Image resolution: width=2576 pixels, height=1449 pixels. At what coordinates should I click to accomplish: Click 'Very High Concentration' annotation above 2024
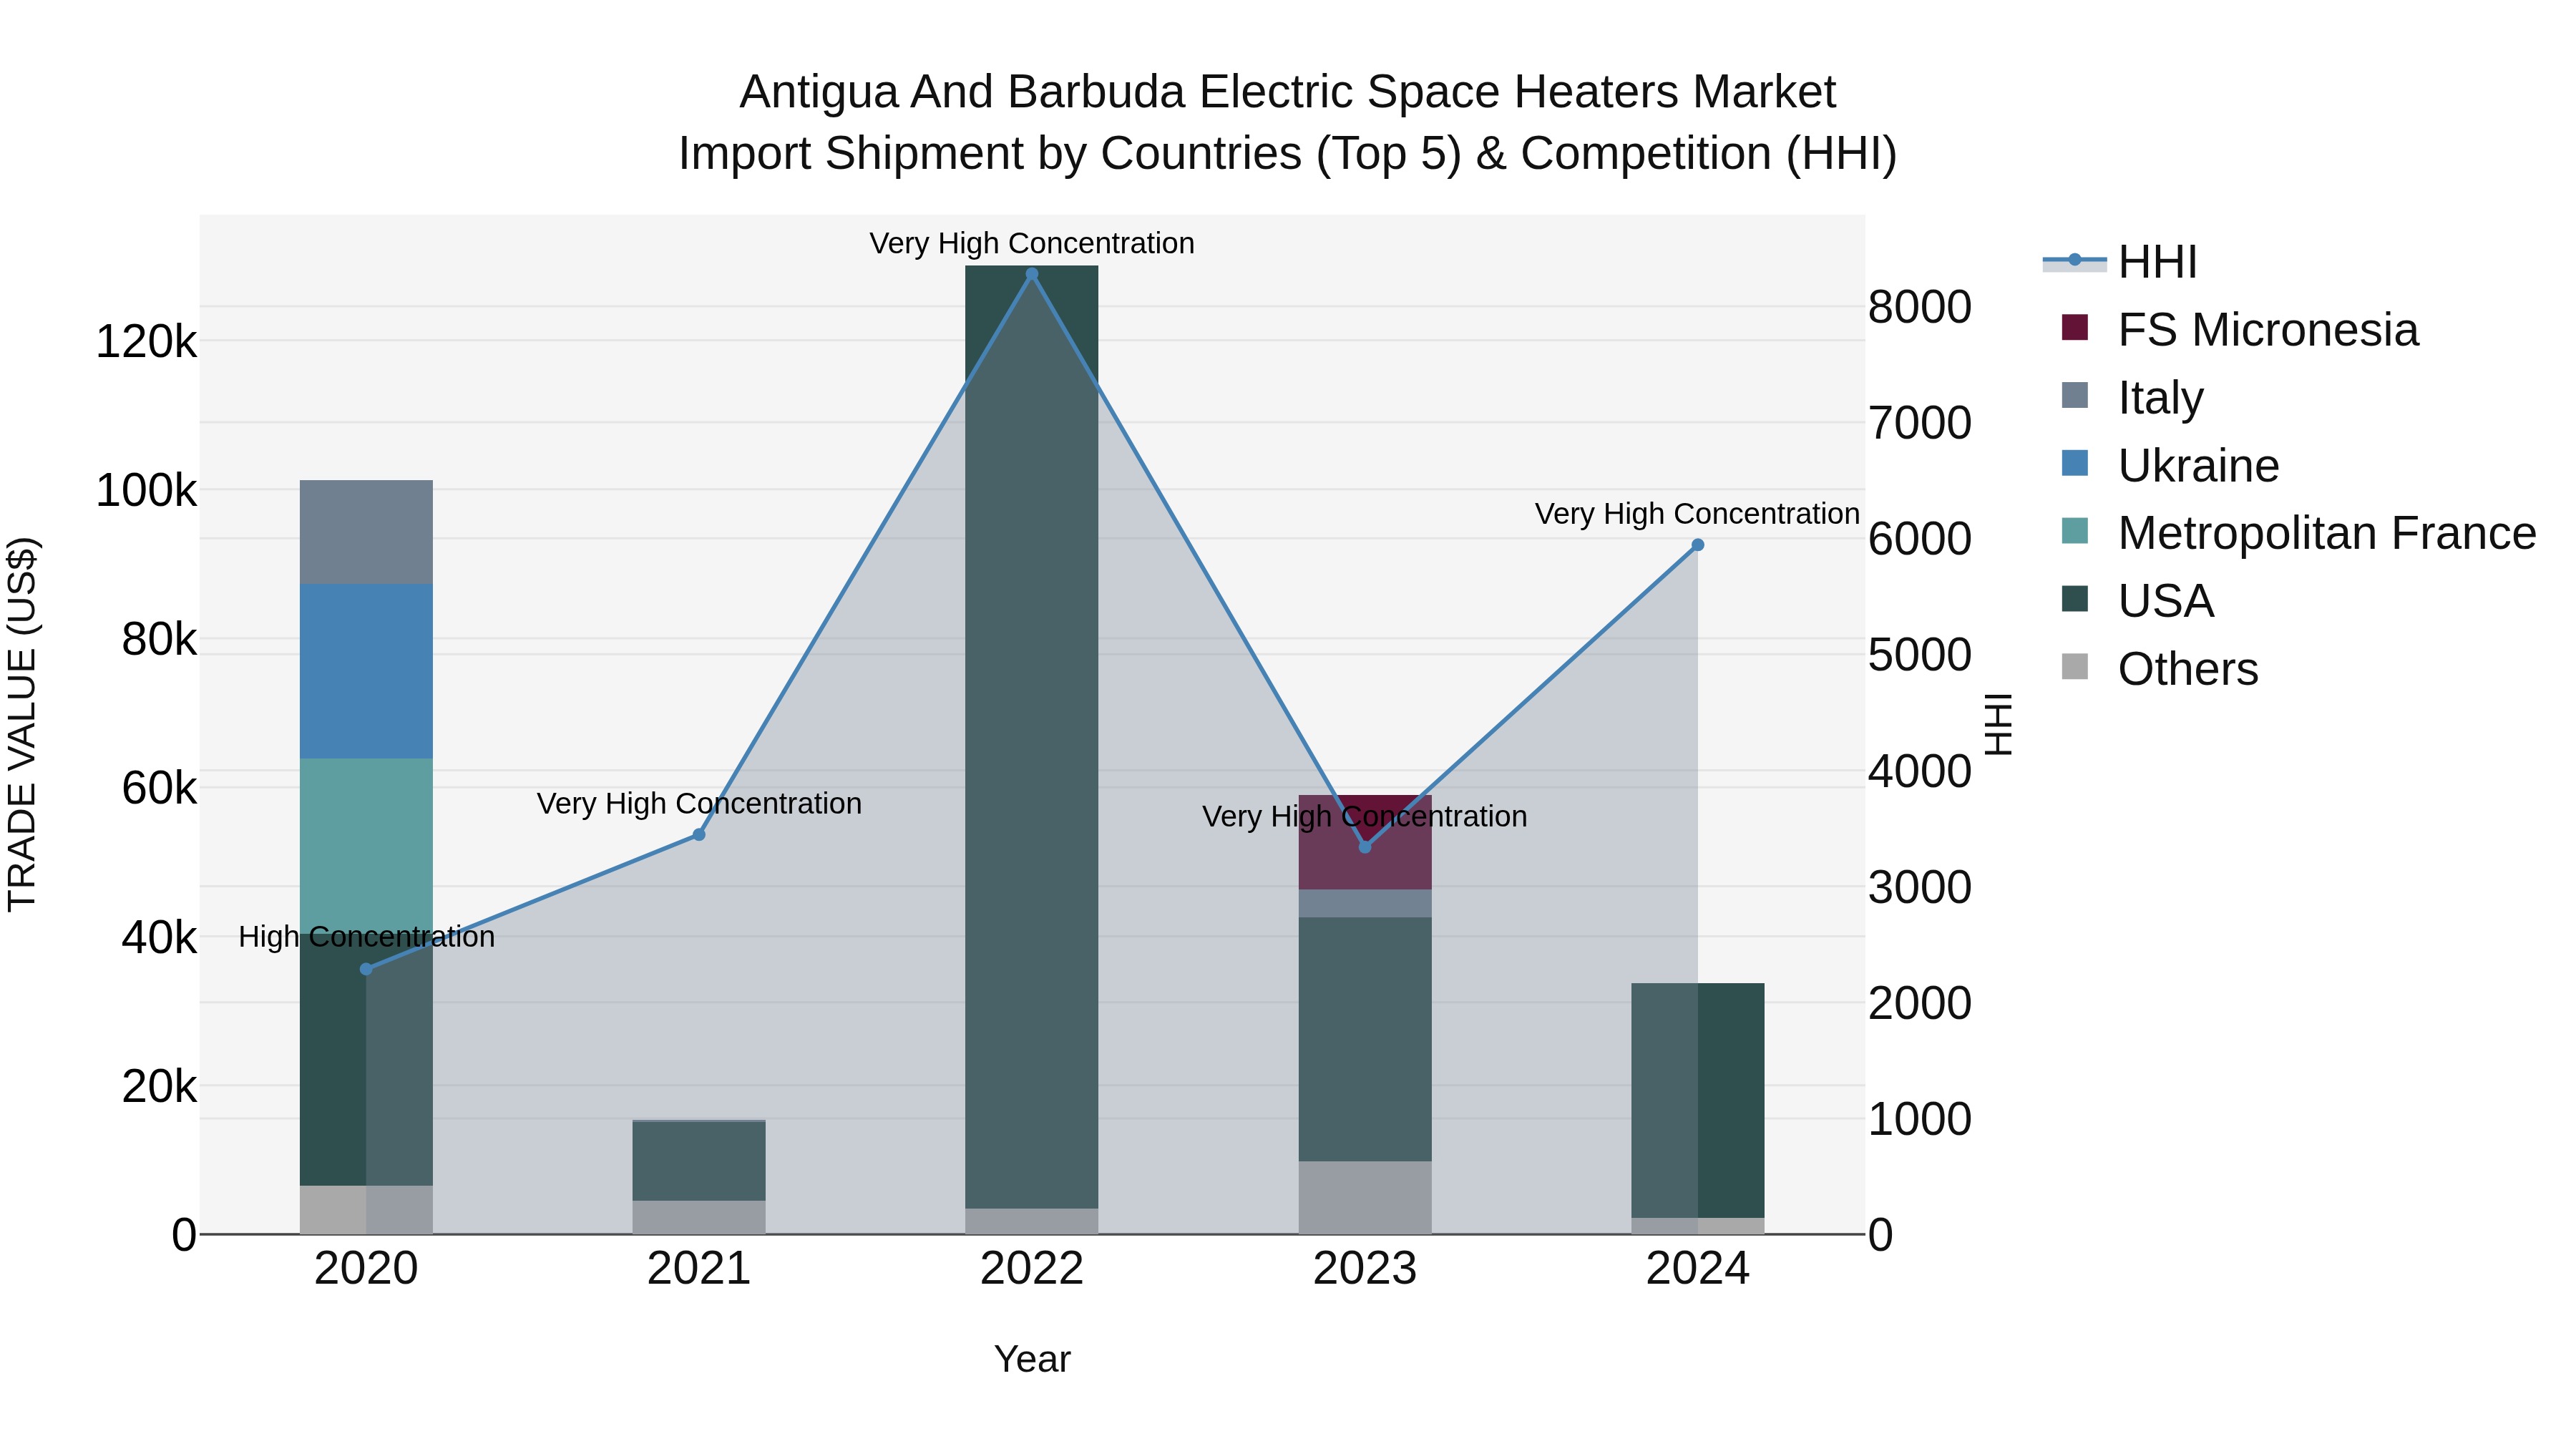pyautogui.click(x=1697, y=513)
